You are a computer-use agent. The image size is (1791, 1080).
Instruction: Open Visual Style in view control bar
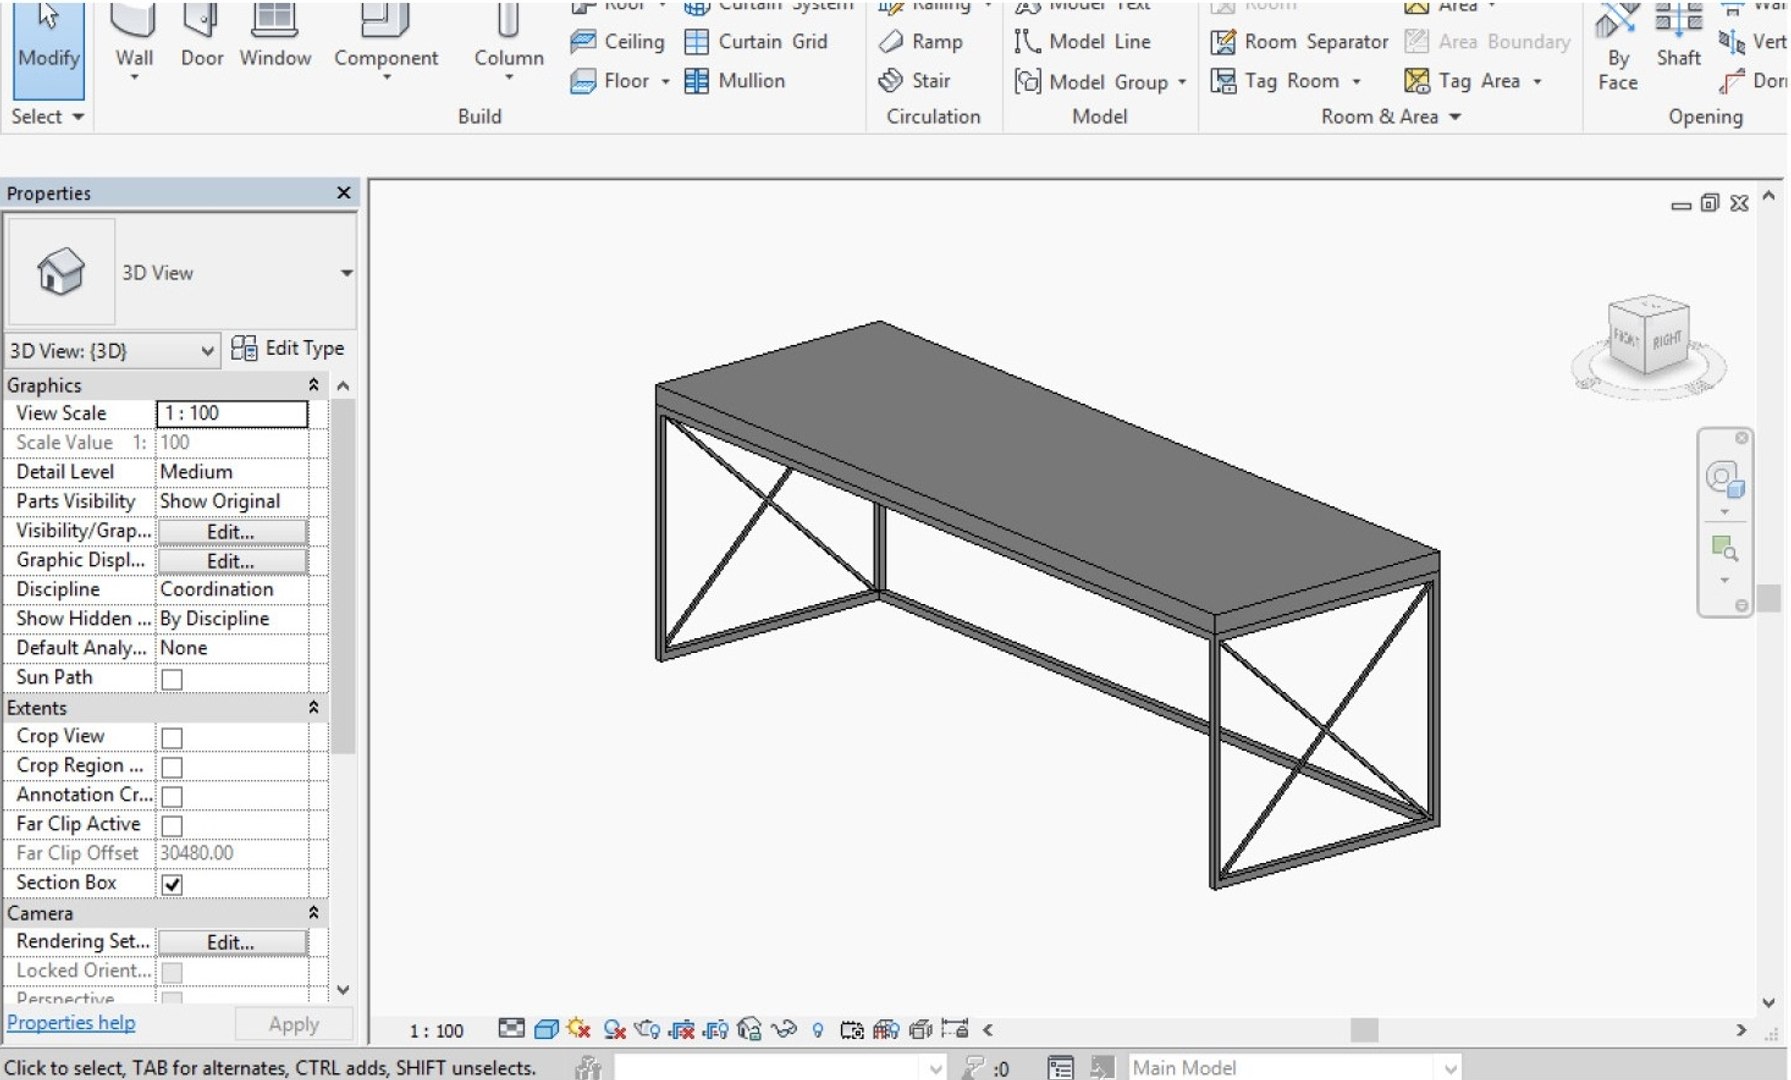[x=546, y=1029]
